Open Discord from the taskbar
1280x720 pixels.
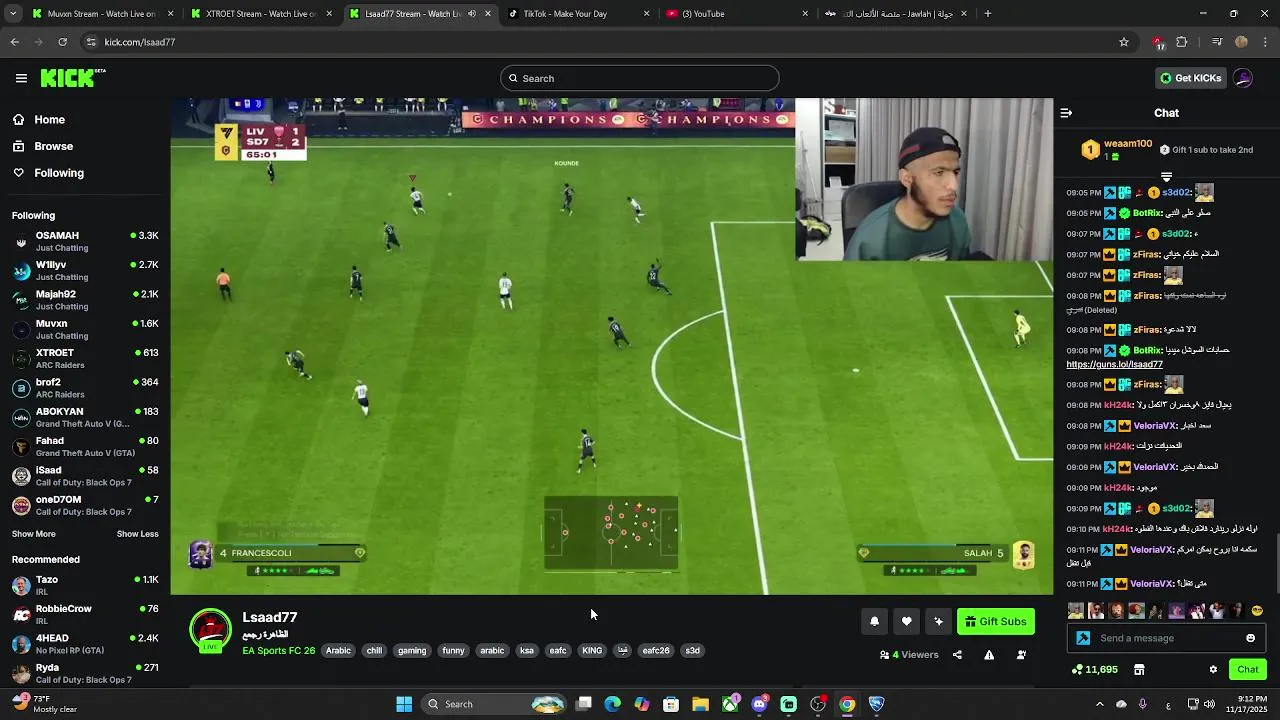[759, 704]
